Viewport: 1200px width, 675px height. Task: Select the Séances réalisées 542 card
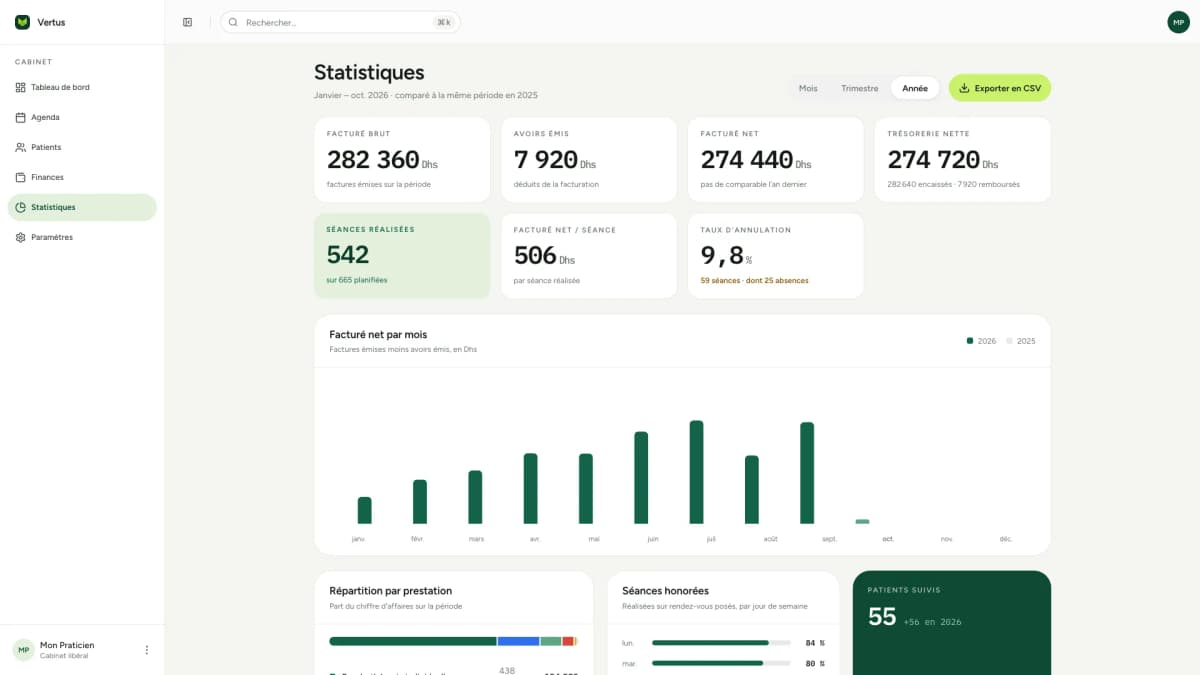tap(402, 256)
